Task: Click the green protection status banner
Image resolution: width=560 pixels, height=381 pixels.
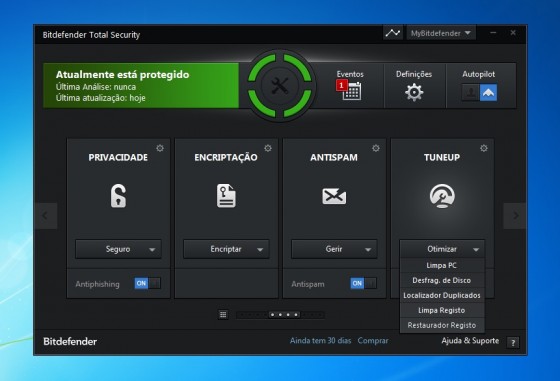Action: coord(141,86)
